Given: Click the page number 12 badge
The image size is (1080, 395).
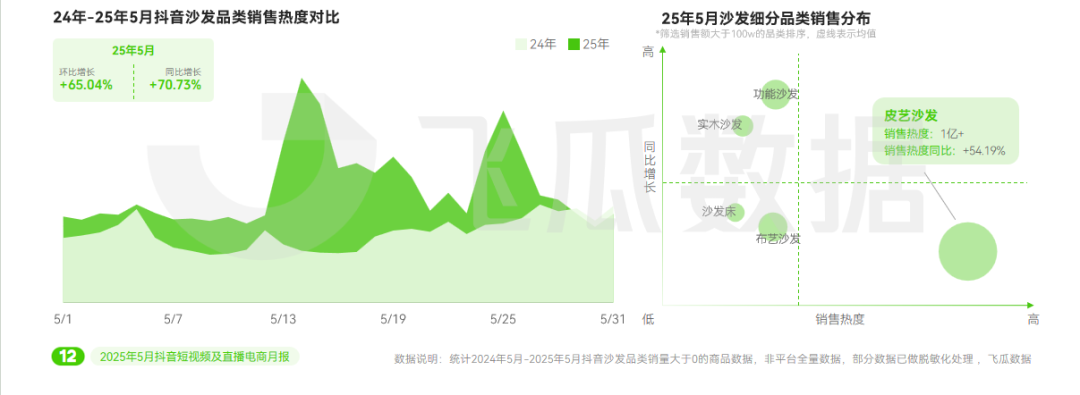Looking at the screenshot, I should click(68, 356).
